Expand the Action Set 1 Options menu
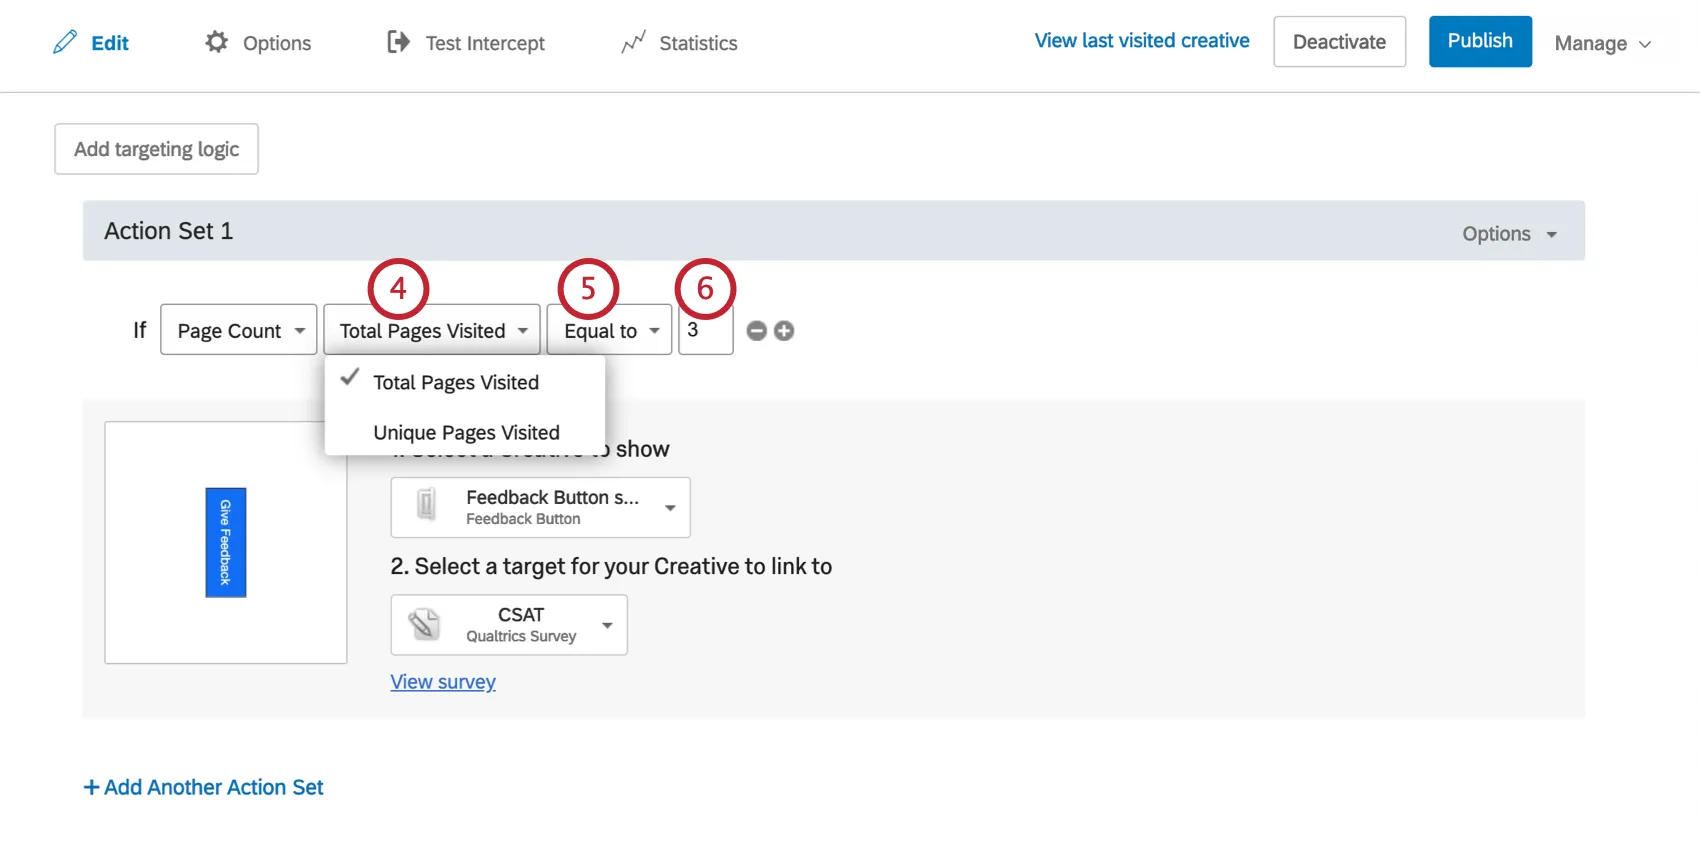The image size is (1700, 850). pos(1509,234)
